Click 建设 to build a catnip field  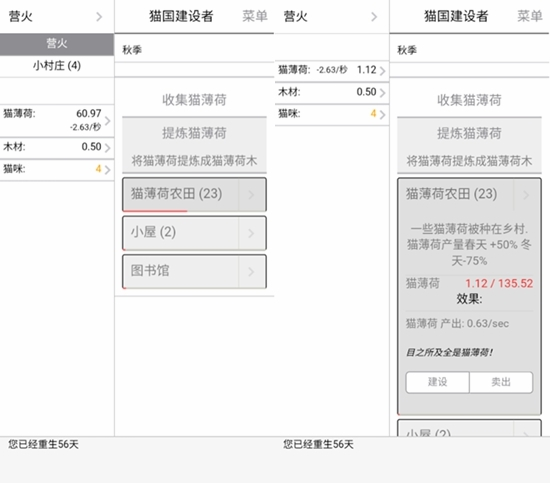tap(437, 382)
